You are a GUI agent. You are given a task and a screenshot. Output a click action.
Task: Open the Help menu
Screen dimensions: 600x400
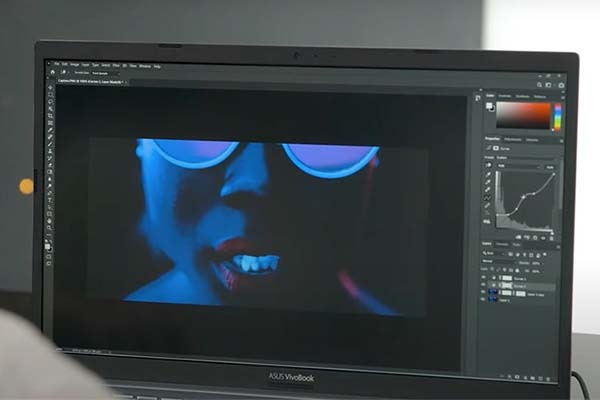157,67
